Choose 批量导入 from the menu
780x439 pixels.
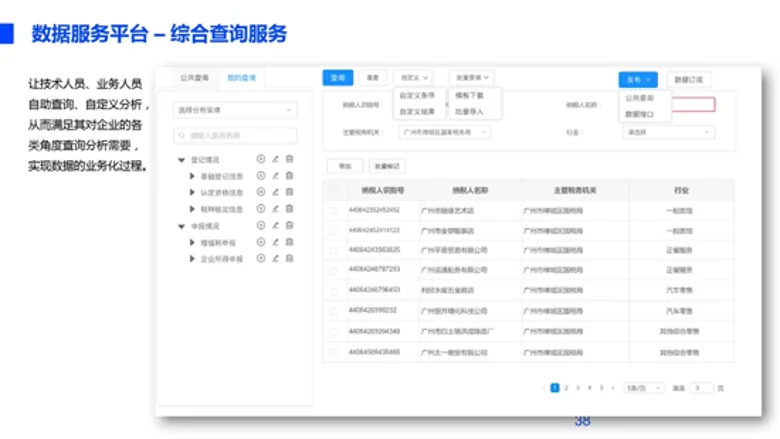470,111
